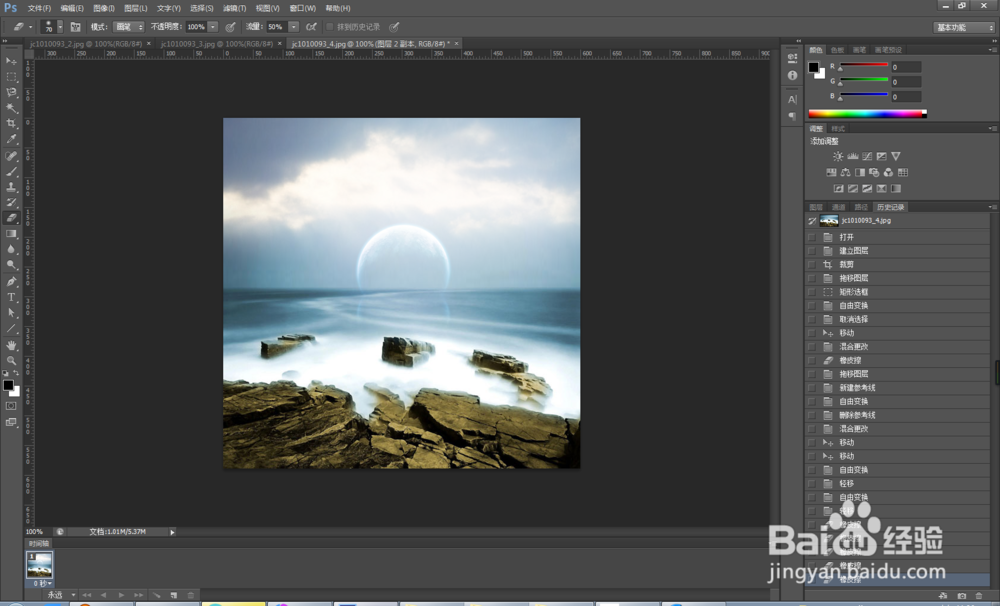Open the eraser tool preset picker
This screenshot has width=1000, height=606.
coord(22,27)
